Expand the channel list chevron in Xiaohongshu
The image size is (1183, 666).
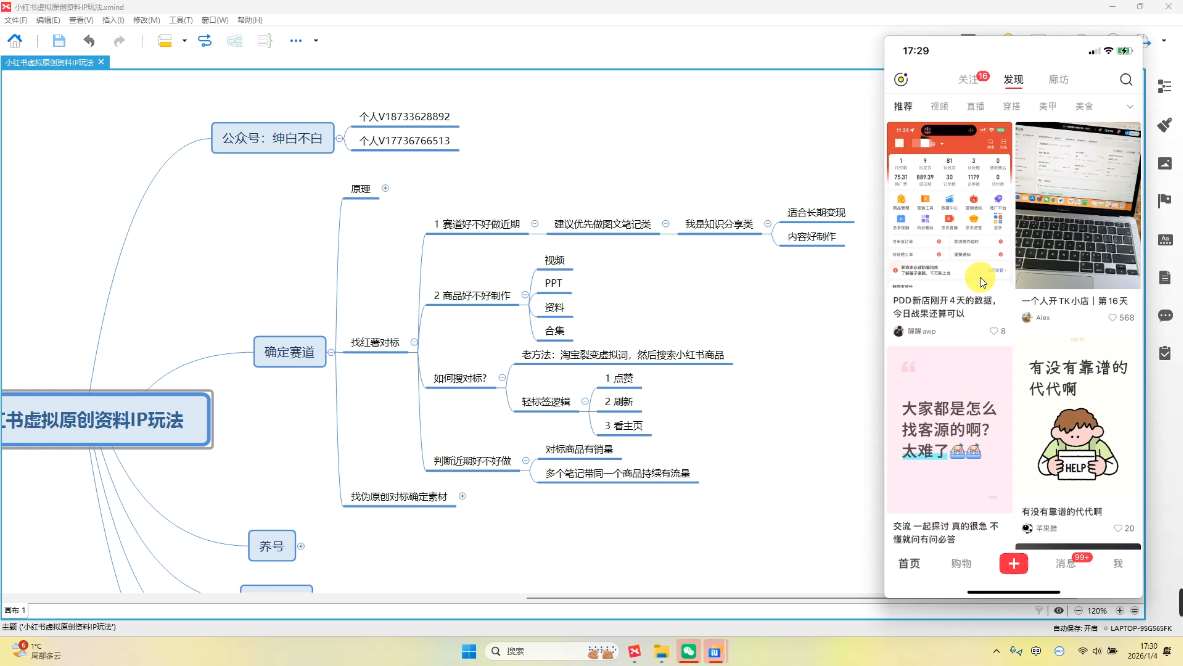1129,105
